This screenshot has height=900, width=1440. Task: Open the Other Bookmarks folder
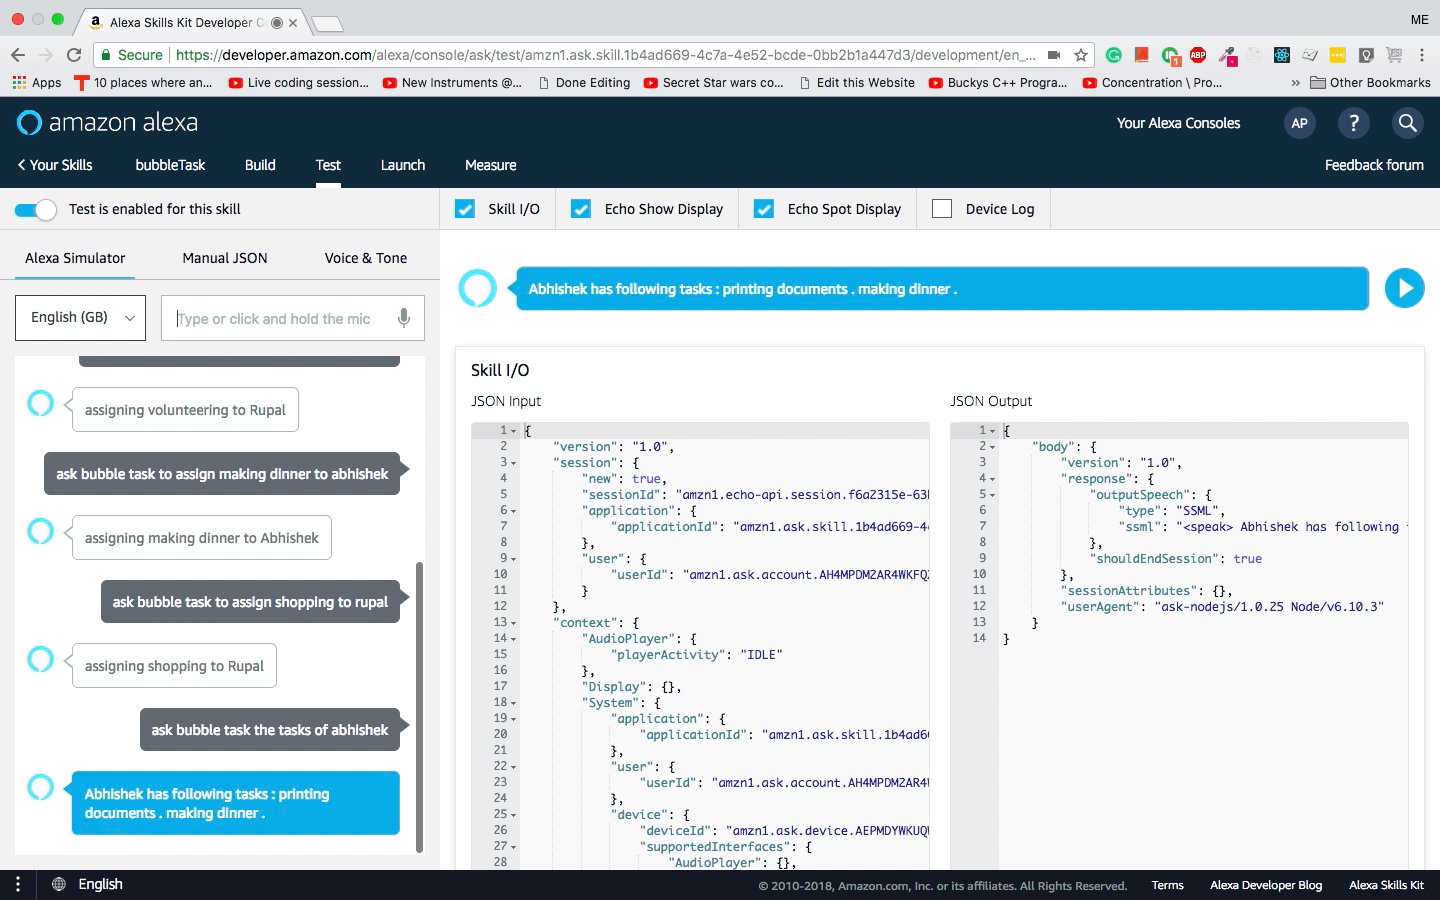pyautogui.click(x=1370, y=83)
